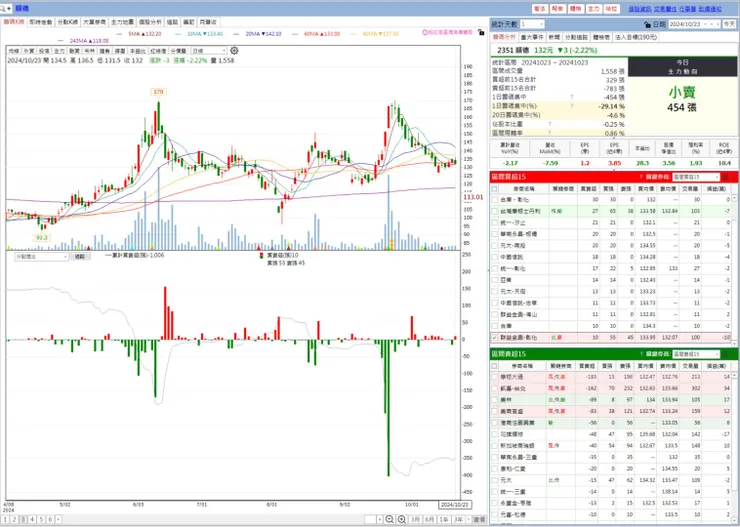Zoom out the chart with the minus magnifier
Viewport: 740px width, 527px height.
point(389,519)
